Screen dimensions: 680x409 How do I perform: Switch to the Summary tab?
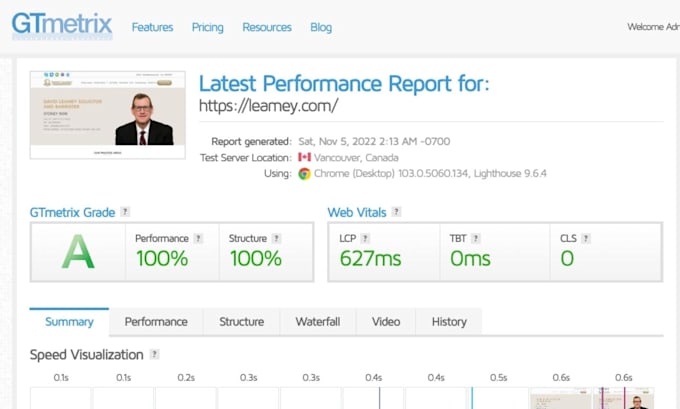(x=69, y=322)
